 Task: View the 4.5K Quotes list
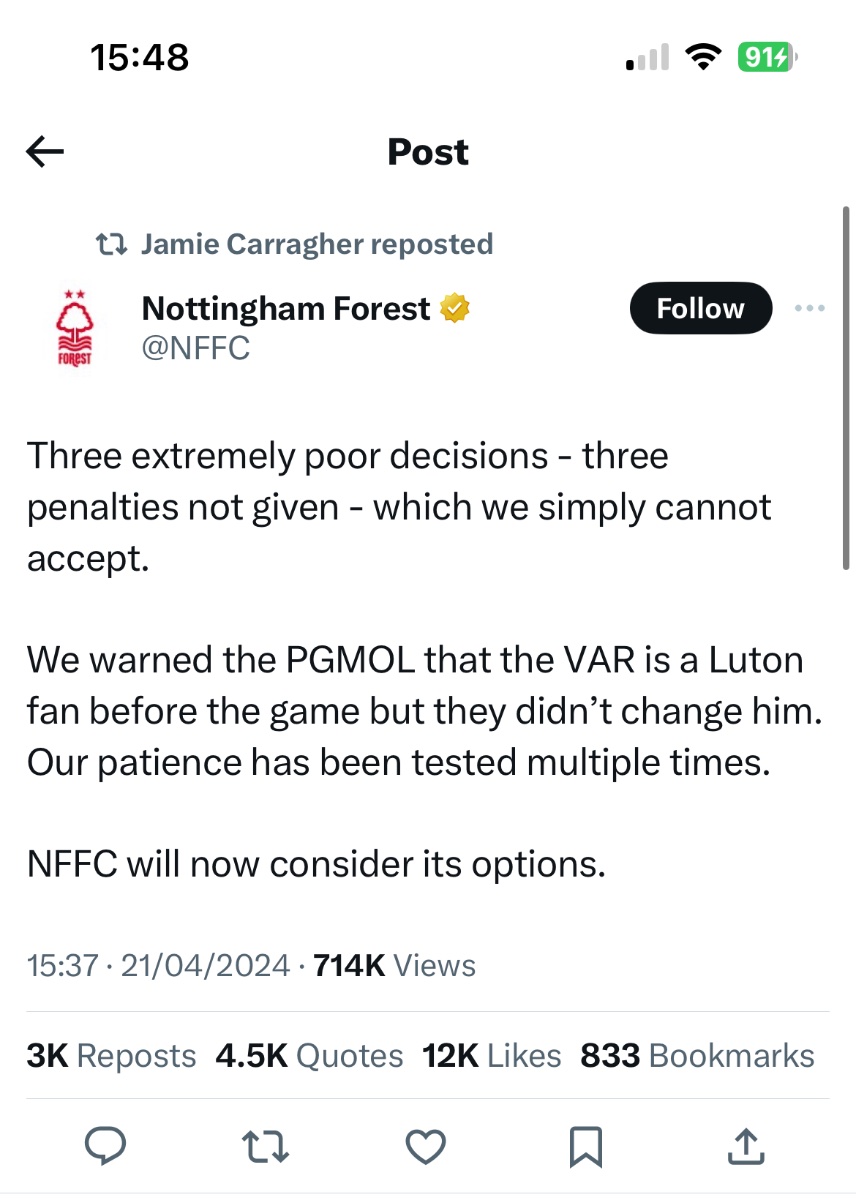pos(309,1056)
